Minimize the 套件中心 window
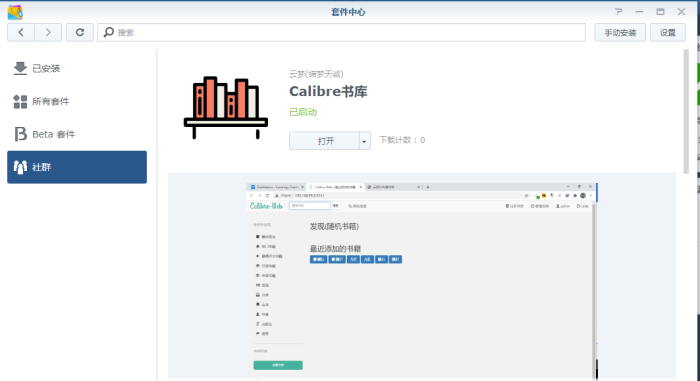 pos(639,12)
